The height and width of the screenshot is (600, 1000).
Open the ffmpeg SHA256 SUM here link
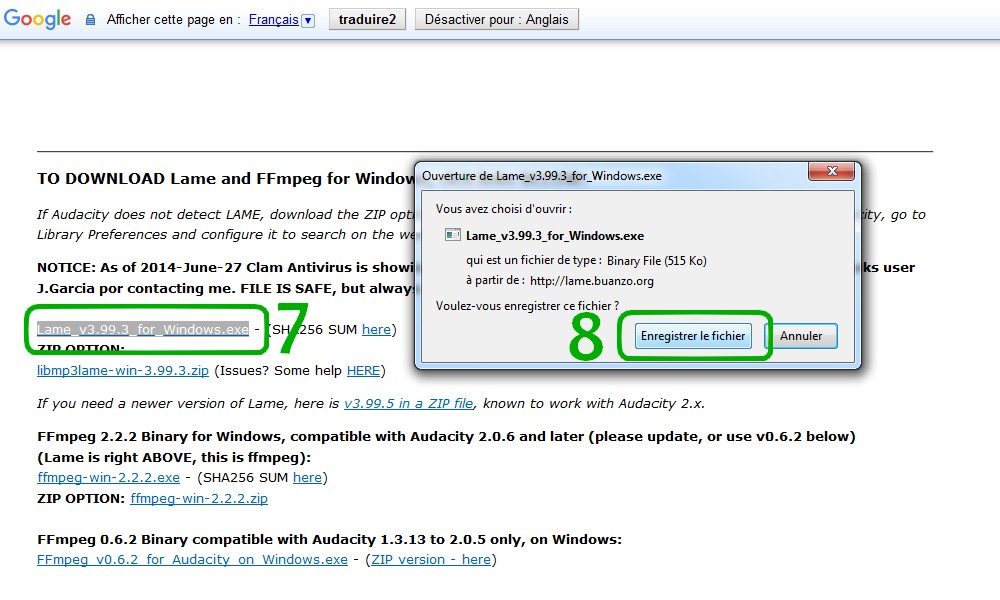pos(307,478)
